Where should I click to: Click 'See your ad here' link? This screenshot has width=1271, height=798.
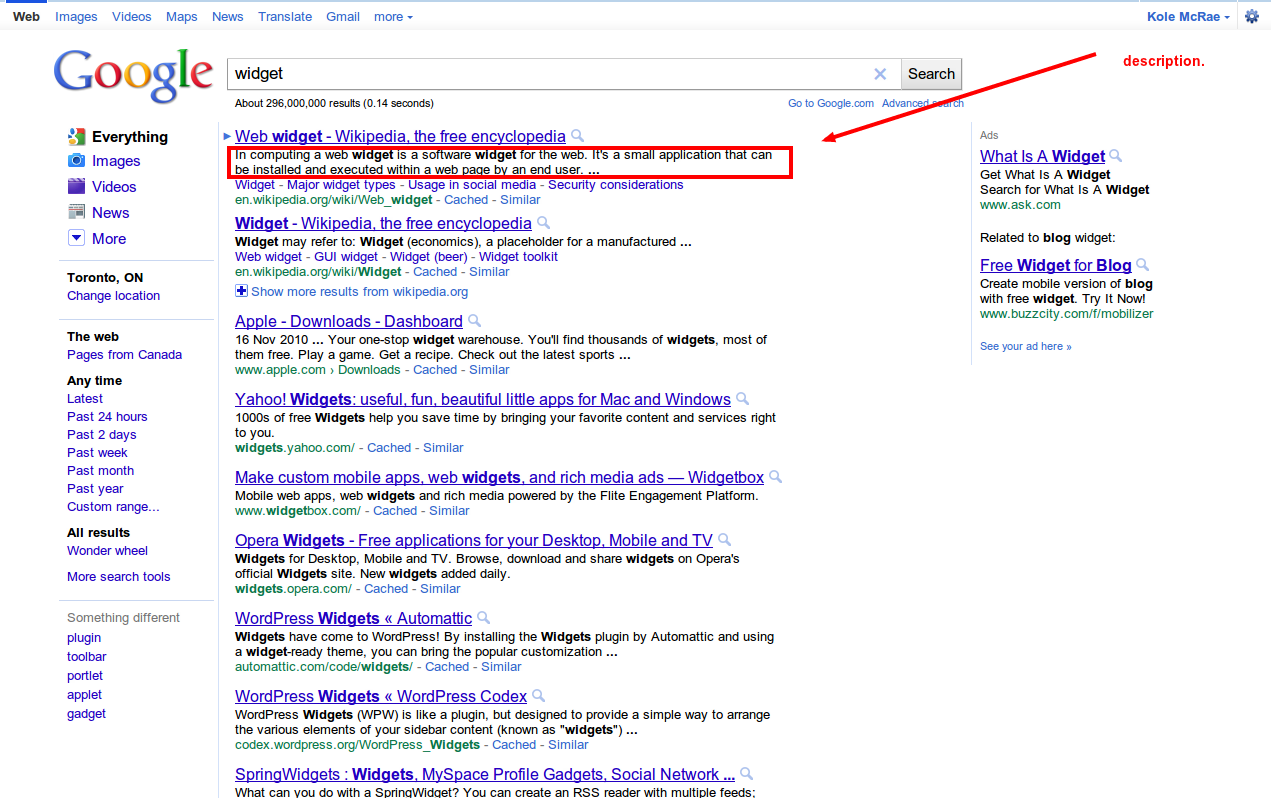[1025, 346]
